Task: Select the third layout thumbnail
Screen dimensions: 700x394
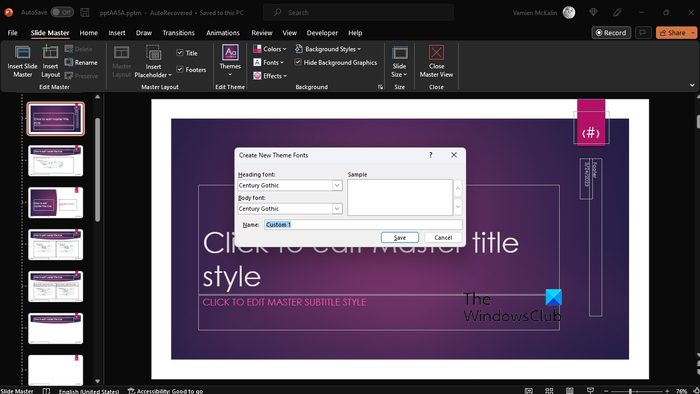Action: (55, 245)
